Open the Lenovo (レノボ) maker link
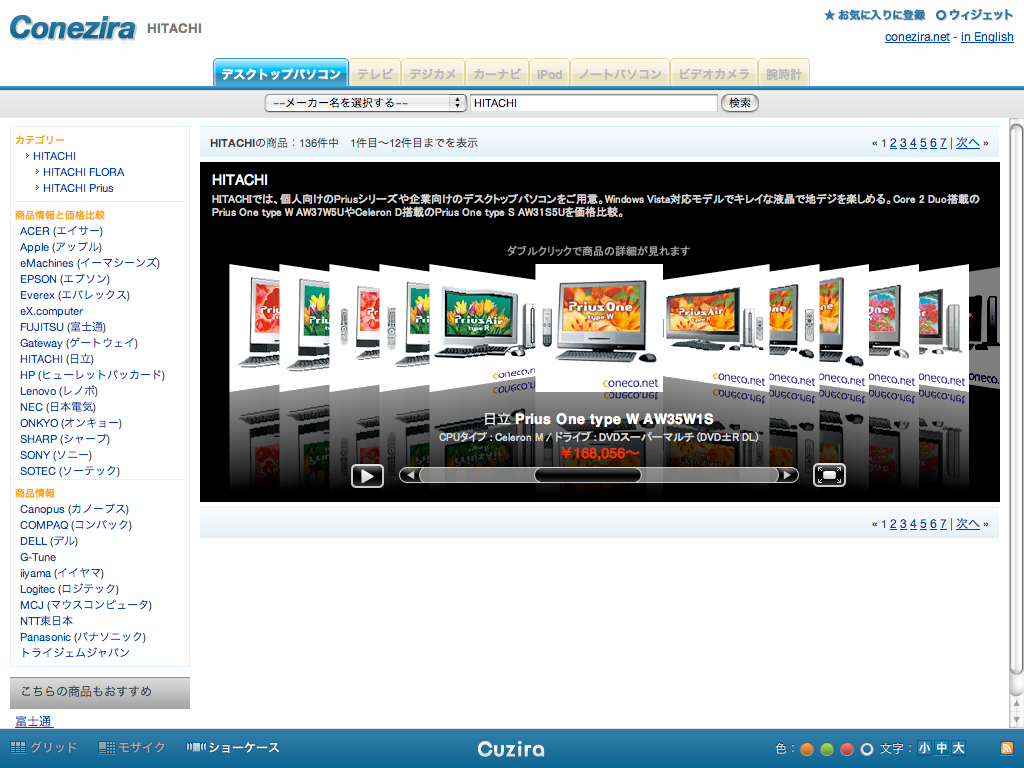1024x768 pixels. coord(59,391)
